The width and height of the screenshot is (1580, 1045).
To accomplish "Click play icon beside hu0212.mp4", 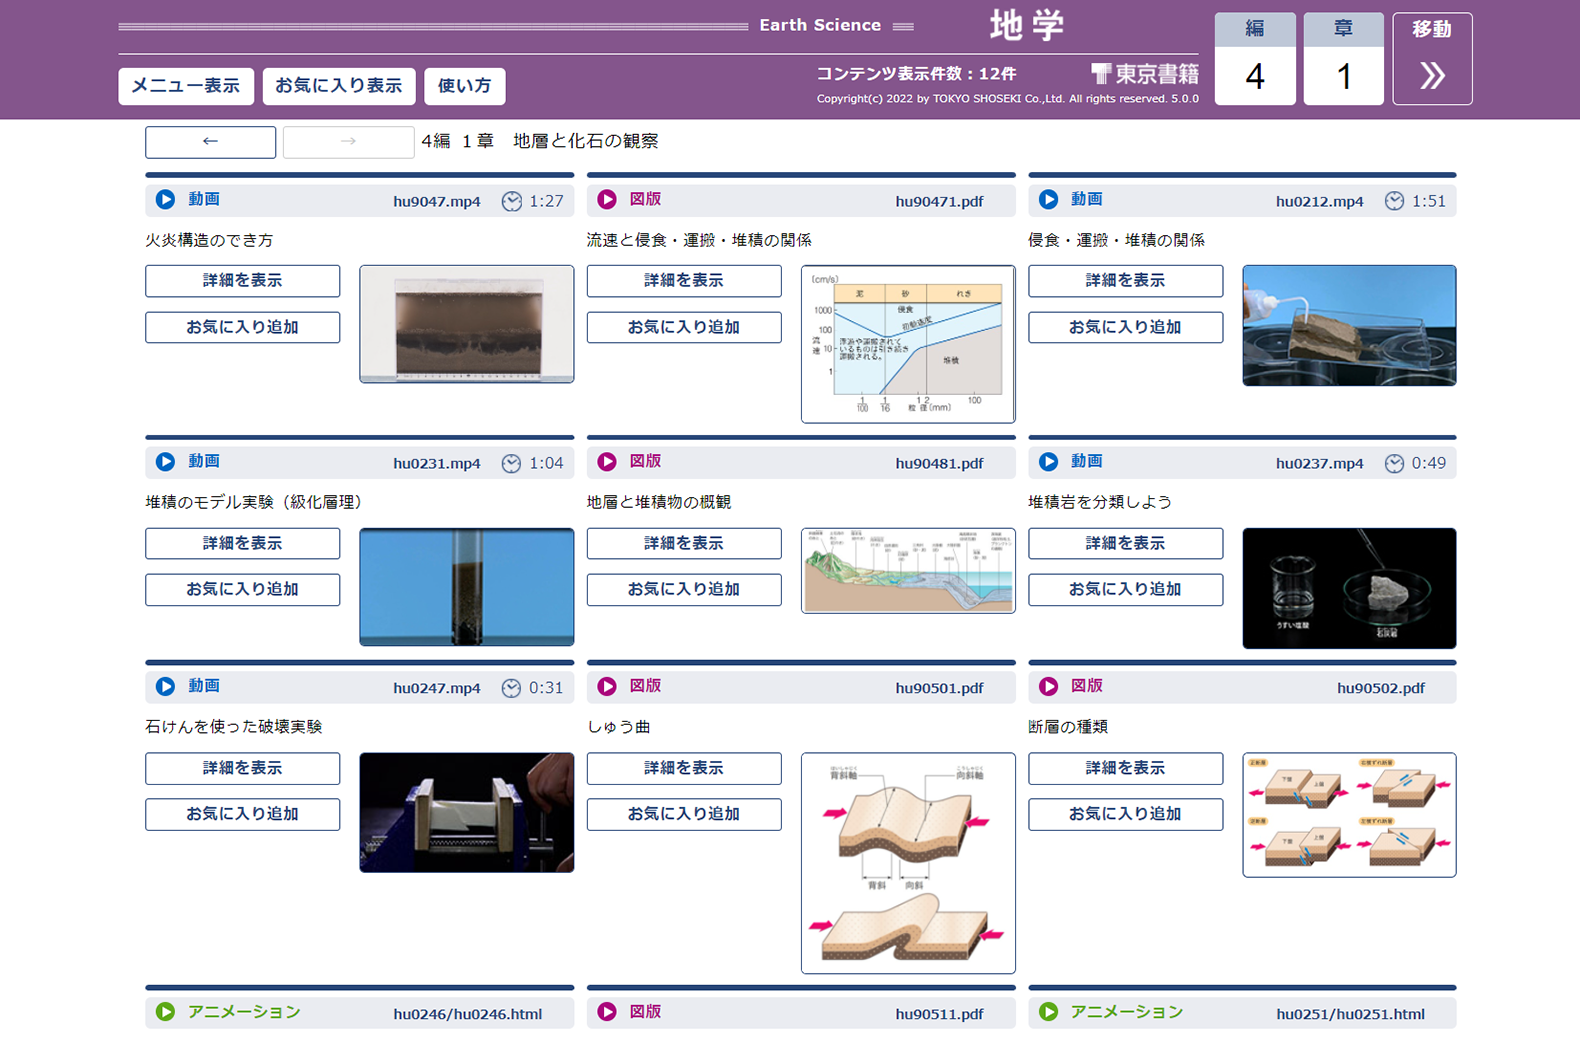I will (x=1048, y=200).
